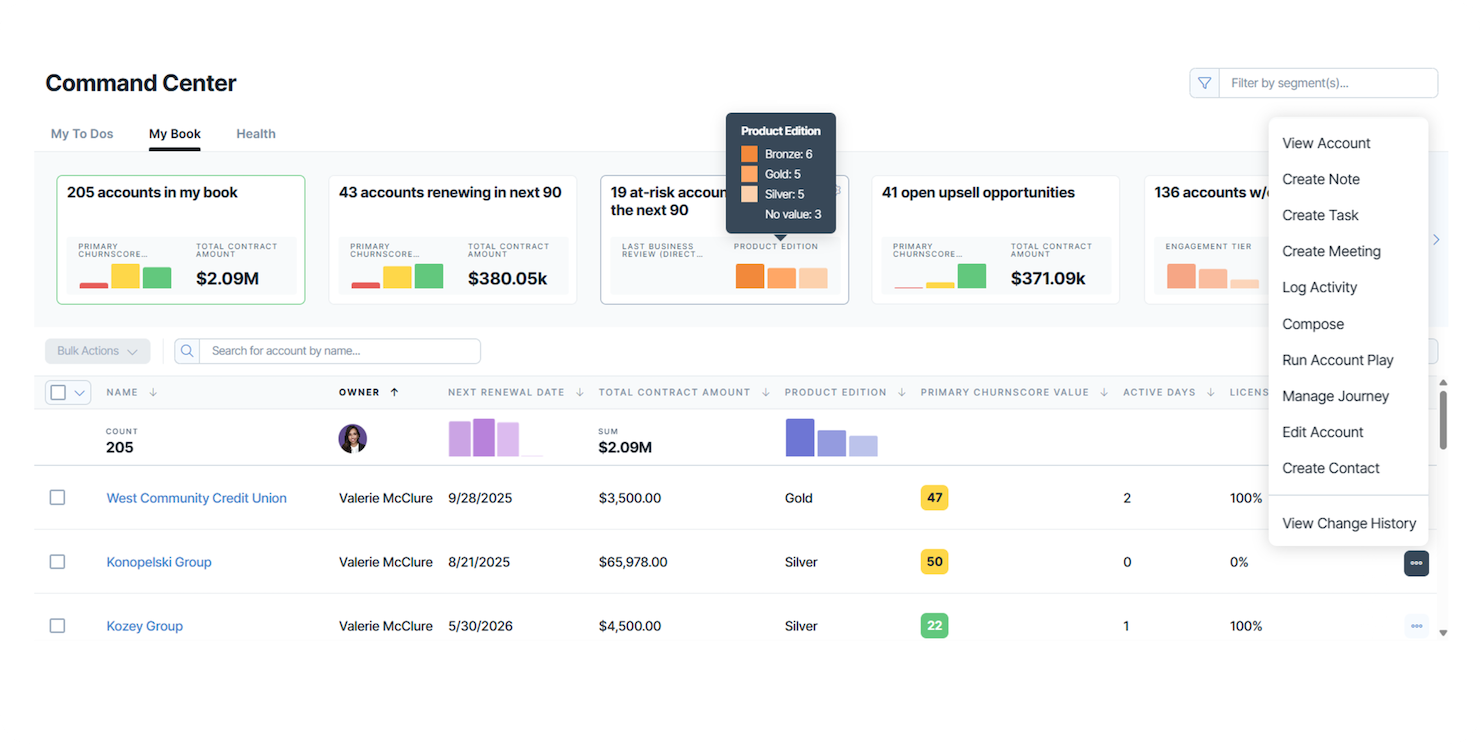Check the row checkbox for Kozey Group

[57, 625]
